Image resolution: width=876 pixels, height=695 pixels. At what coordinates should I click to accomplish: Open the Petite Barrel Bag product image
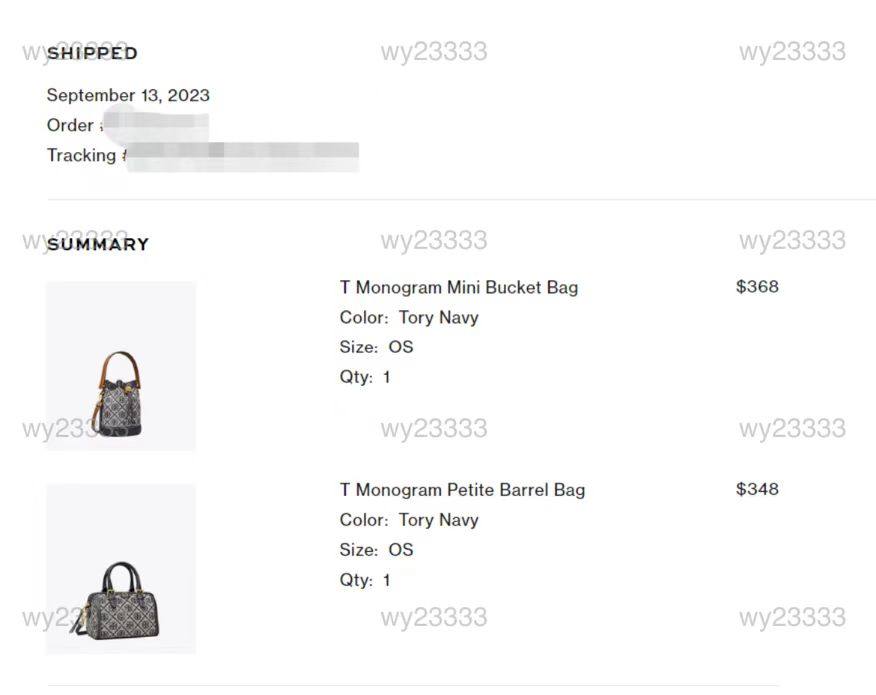tap(121, 569)
